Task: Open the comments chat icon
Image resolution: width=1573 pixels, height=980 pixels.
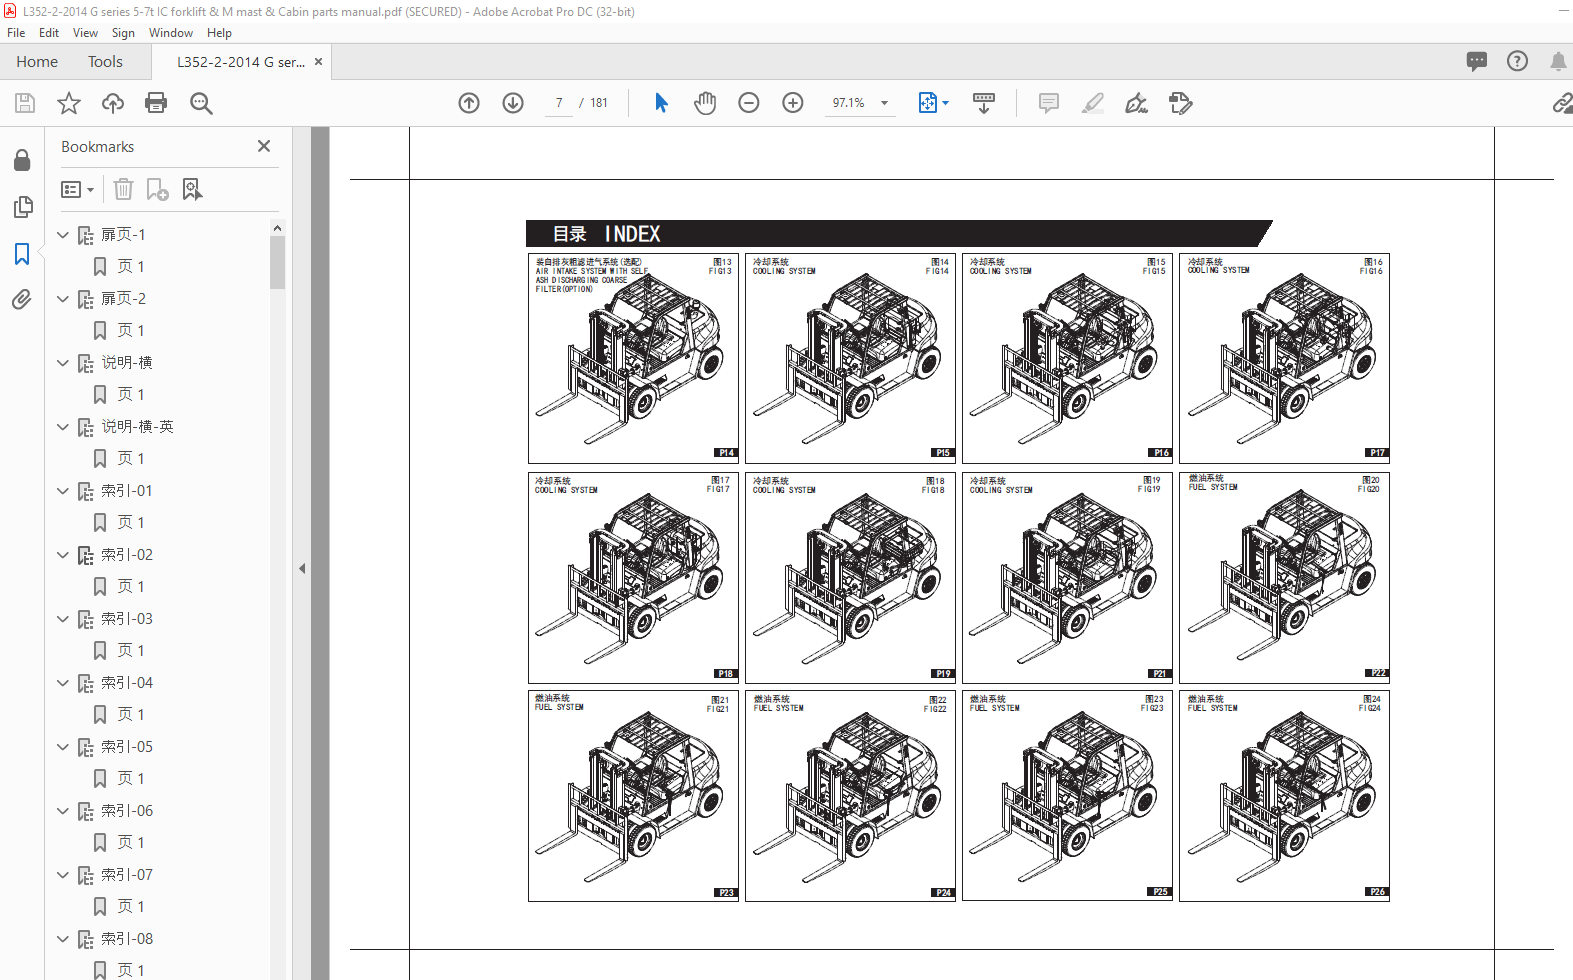Action: [1477, 61]
